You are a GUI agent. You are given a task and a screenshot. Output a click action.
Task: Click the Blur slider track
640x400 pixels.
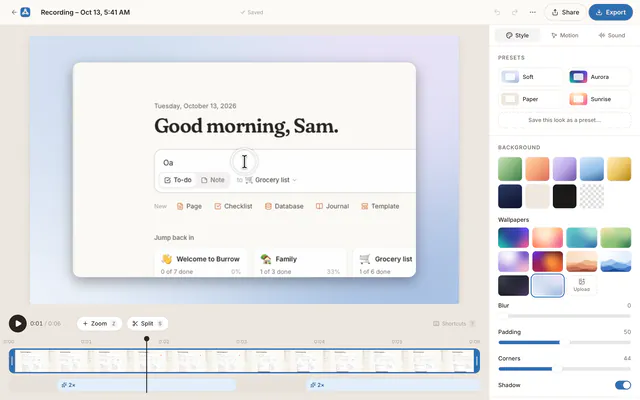pos(564,316)
